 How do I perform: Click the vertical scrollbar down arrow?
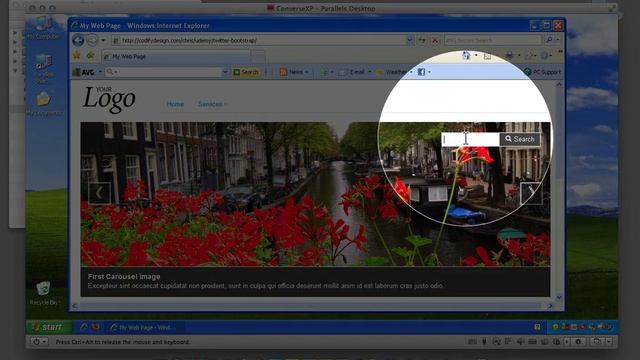click(x=559, y=298)
